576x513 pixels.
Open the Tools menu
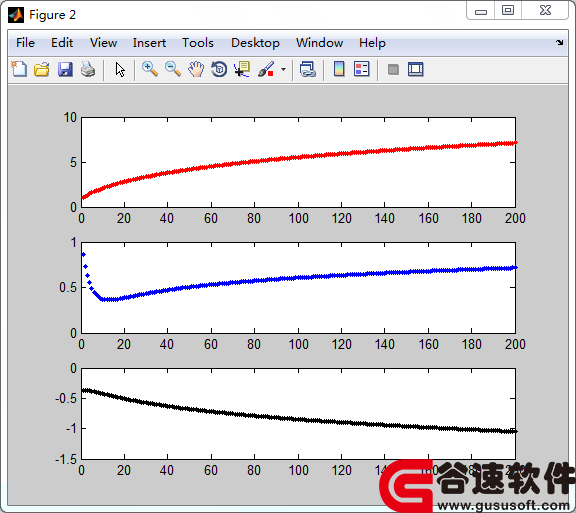click(198, 43)
